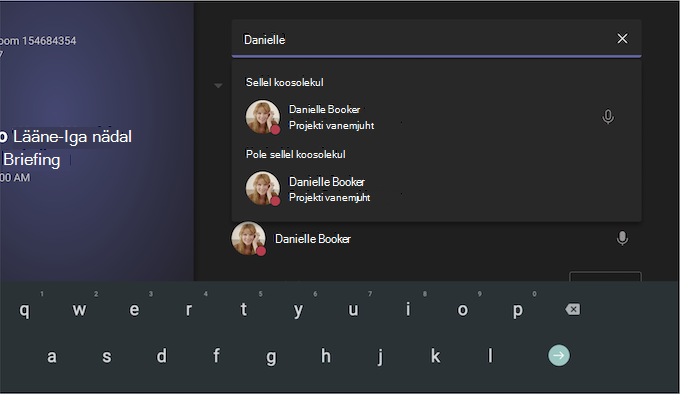Tap the f key on keyboard
Viewport: 680px width, 394px height.
click(x=216, y=355)
